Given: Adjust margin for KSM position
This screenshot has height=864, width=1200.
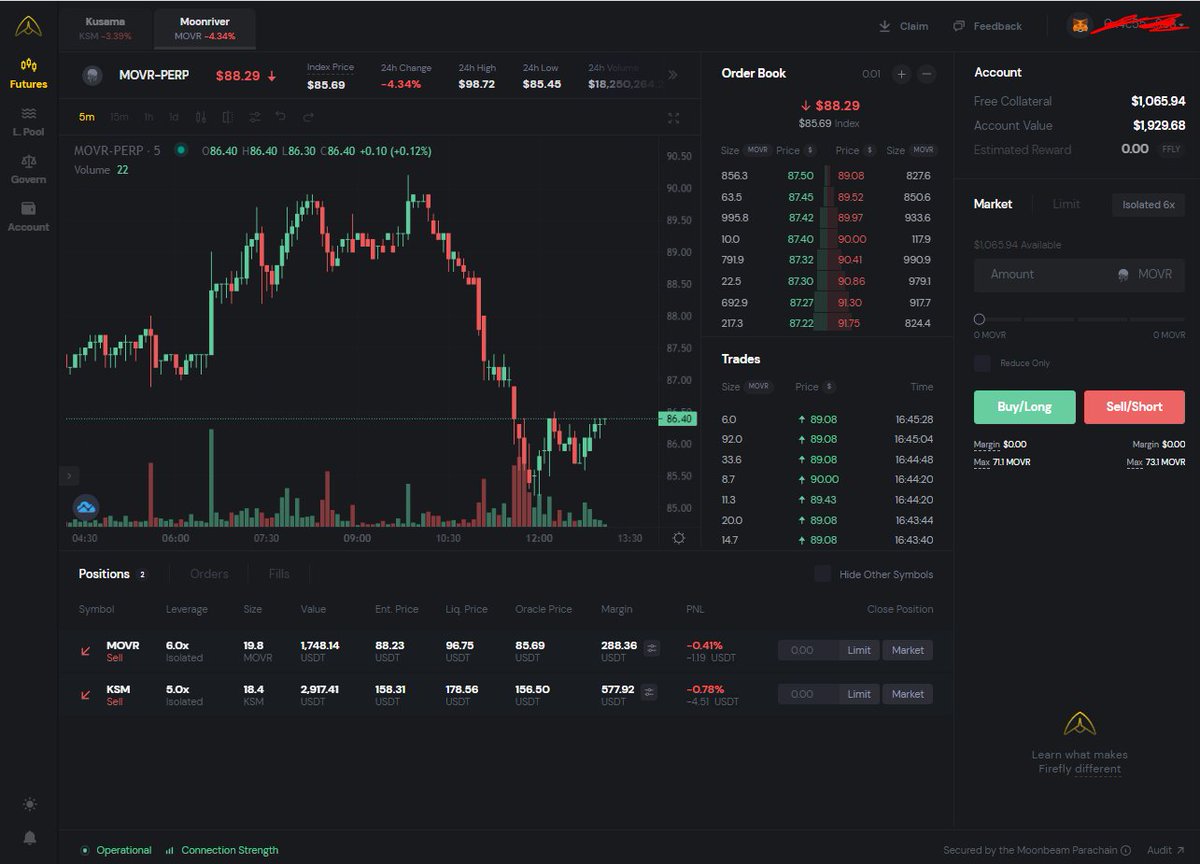Looking at the screenshot, I should tap(650, 692).
